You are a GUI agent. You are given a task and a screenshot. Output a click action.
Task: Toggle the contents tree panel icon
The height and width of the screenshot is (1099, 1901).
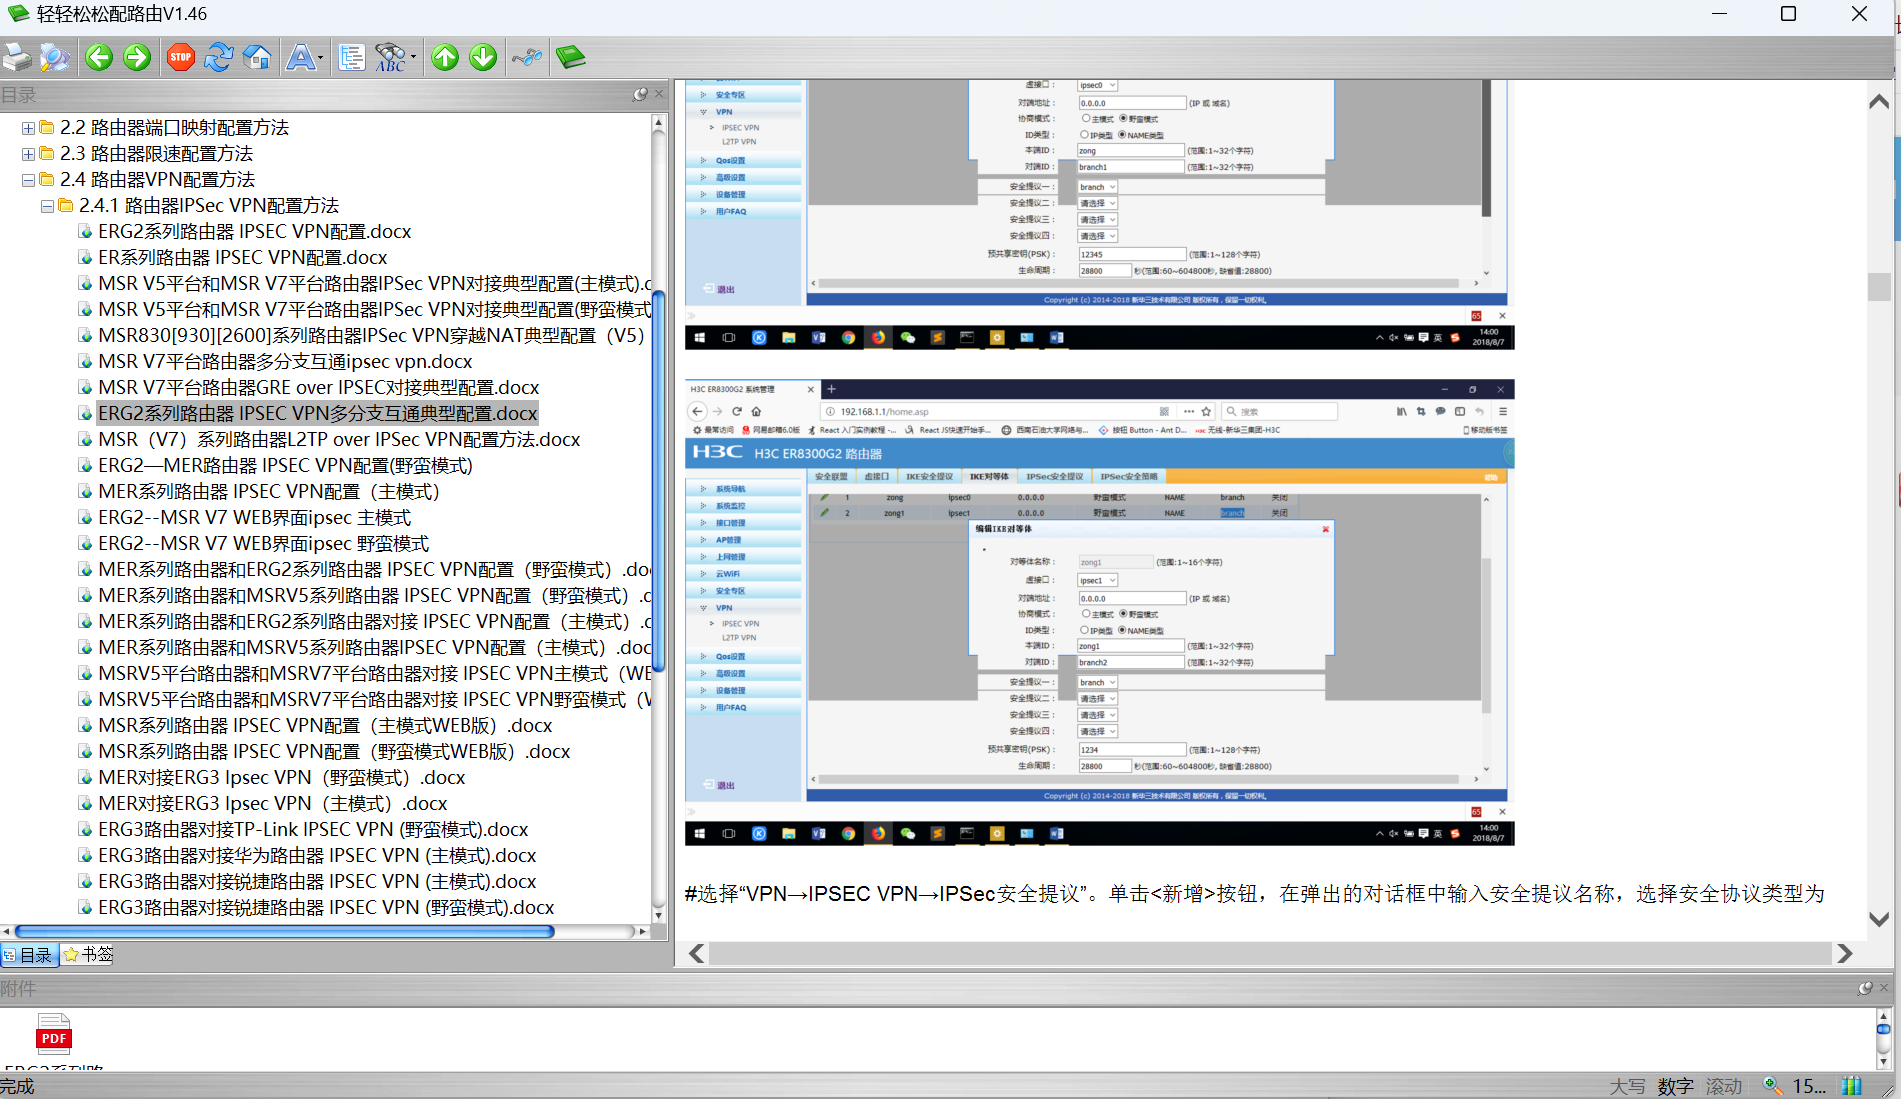pyautogui.click(x=352, y=57)
